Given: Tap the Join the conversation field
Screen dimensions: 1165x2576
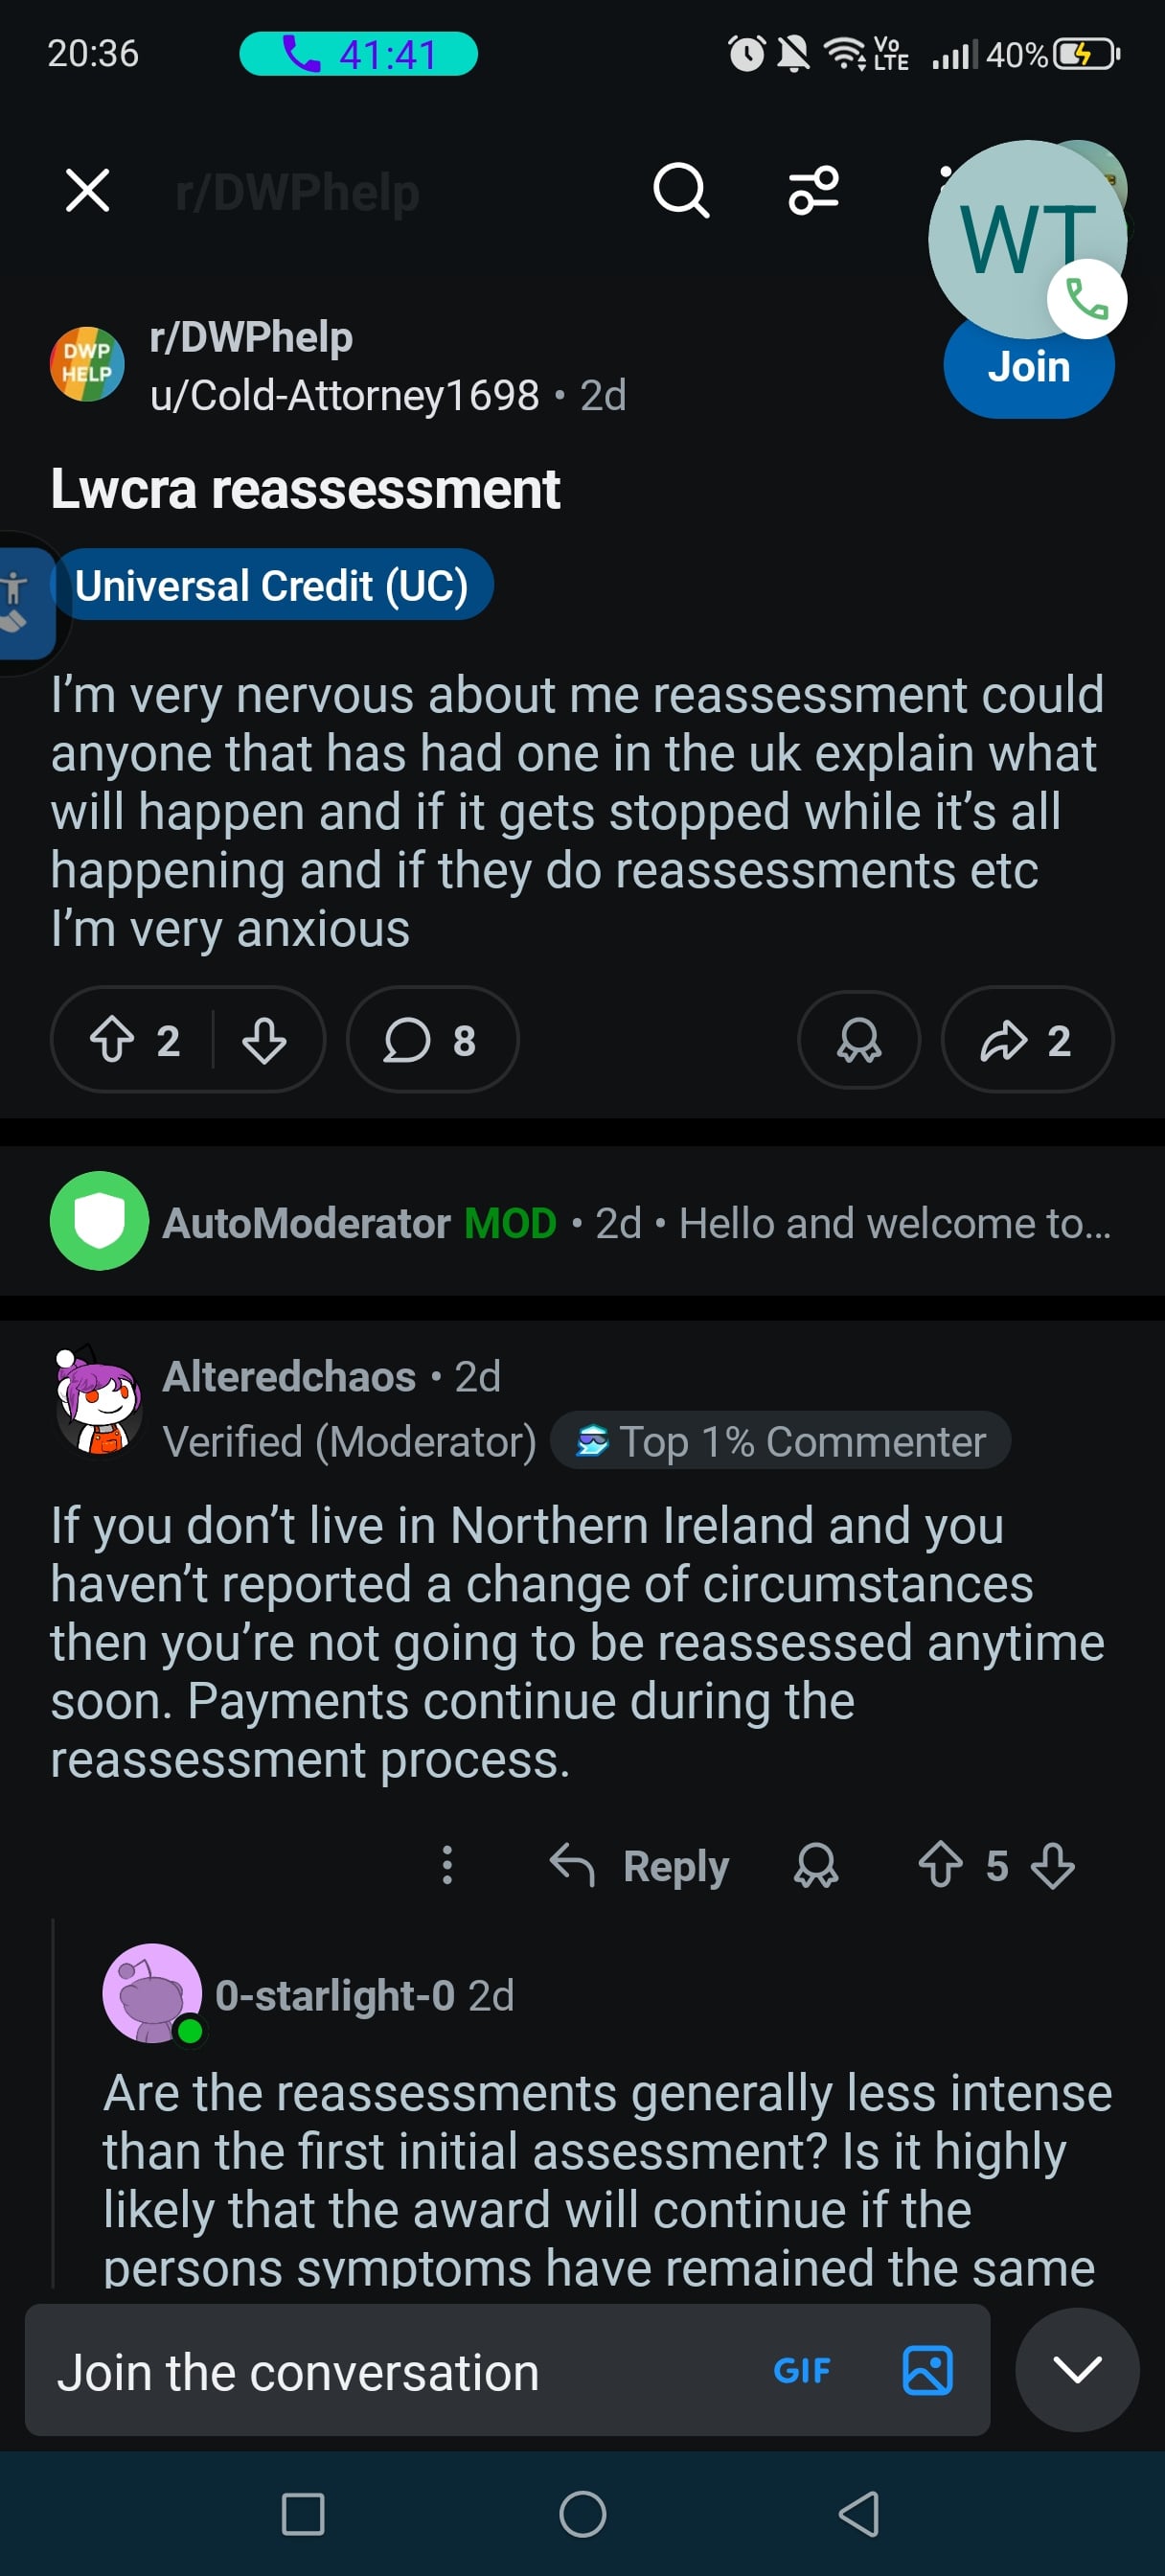Looking at the screenshot, I should [x=300, y=2370].
